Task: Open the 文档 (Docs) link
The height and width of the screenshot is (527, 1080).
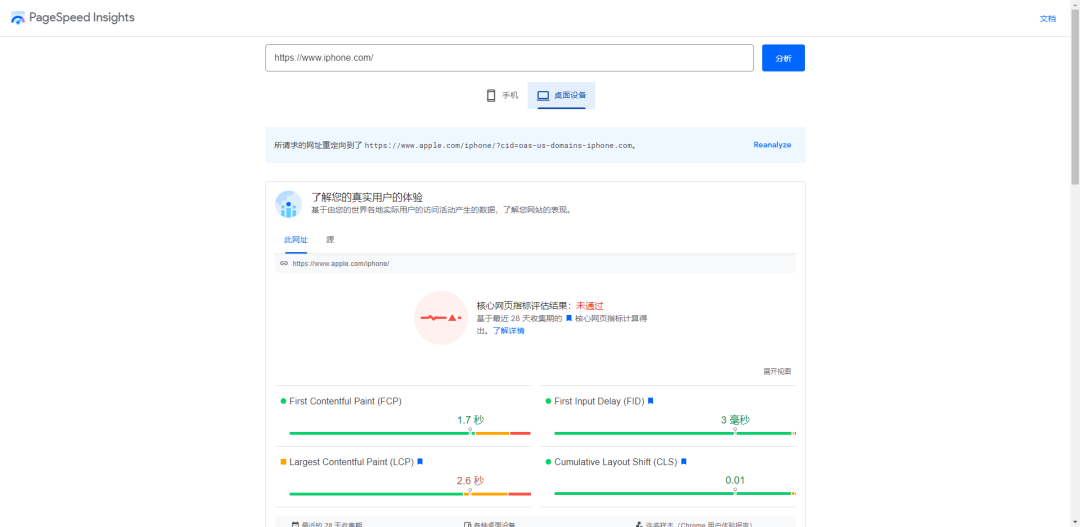Action: (x=1047, y=18)
